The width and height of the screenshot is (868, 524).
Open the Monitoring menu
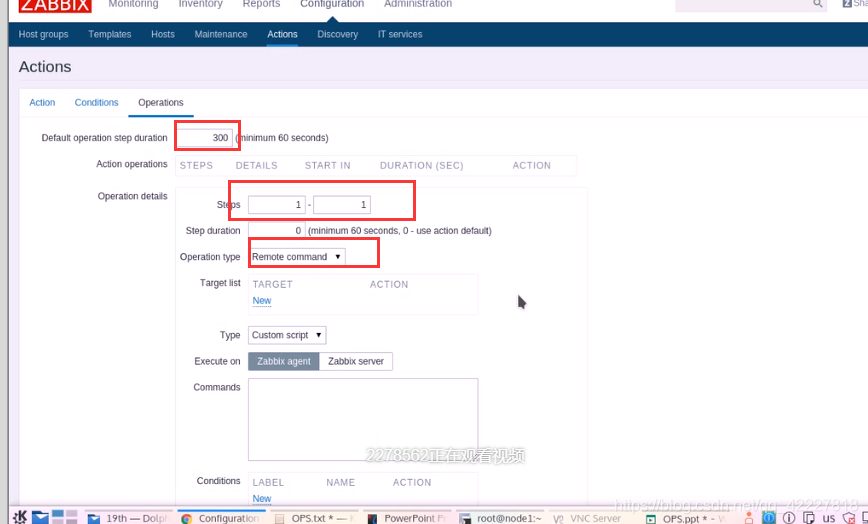tap(133, 4)
